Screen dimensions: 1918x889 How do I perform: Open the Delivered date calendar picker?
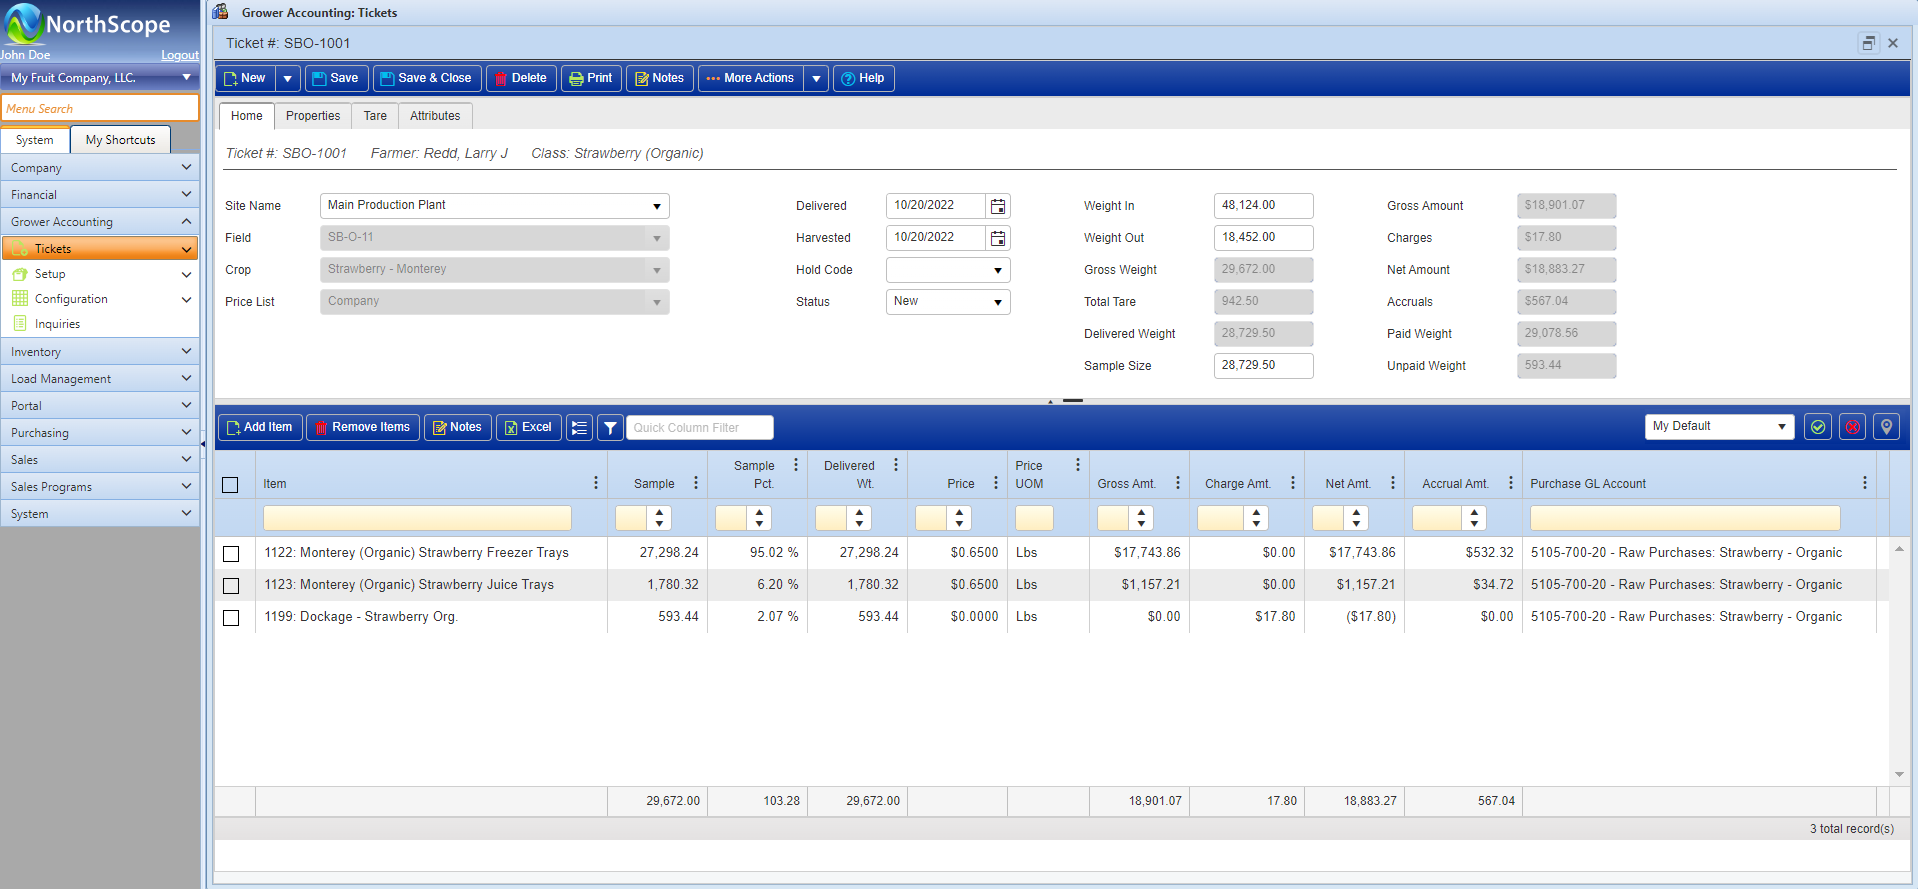coord(997,206)
